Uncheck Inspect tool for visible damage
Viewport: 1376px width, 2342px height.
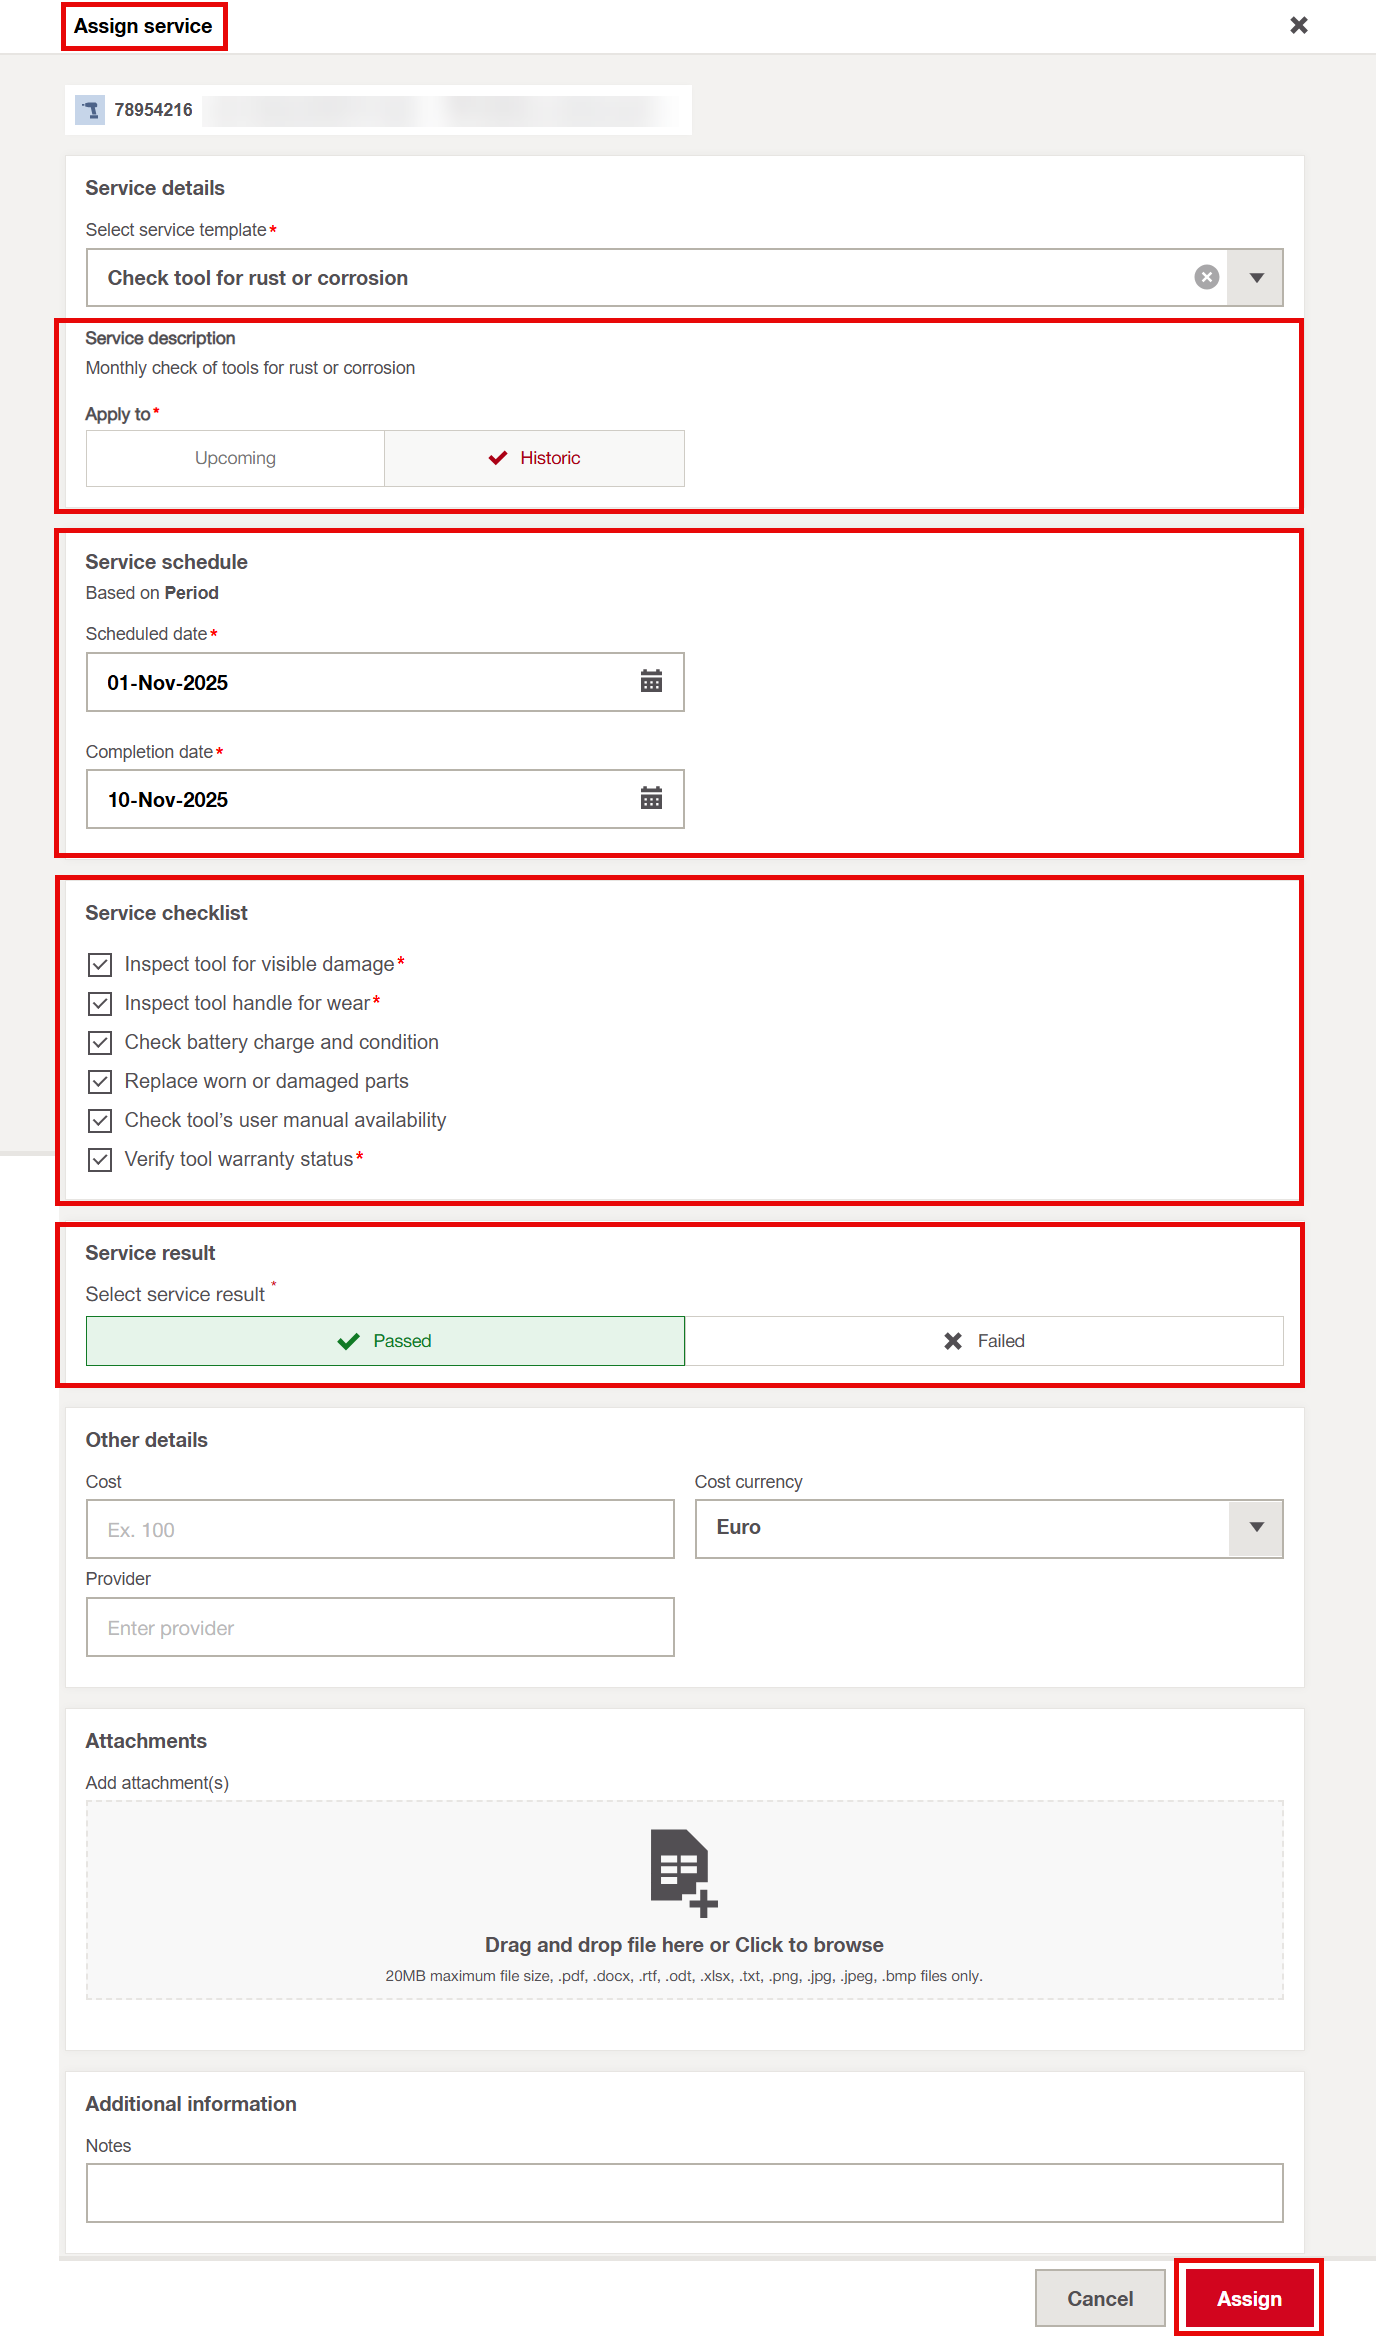tap(100, 964)
